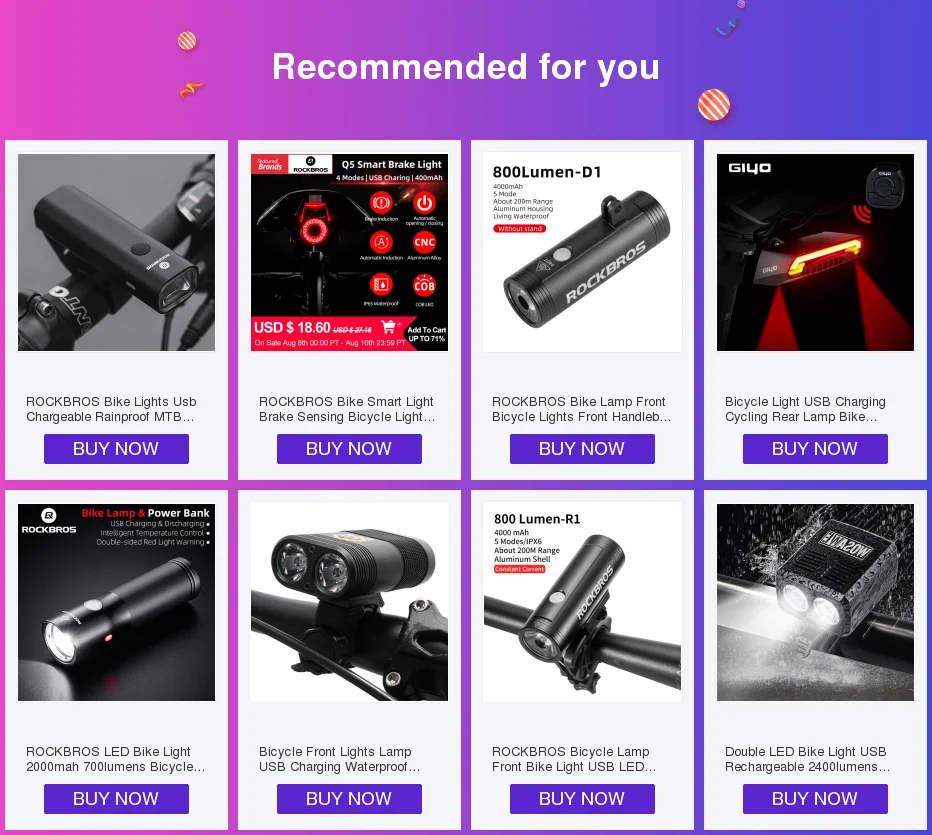
Task: Open the 800 Lumen-R1 product image
Action: (x=582, y=602)
